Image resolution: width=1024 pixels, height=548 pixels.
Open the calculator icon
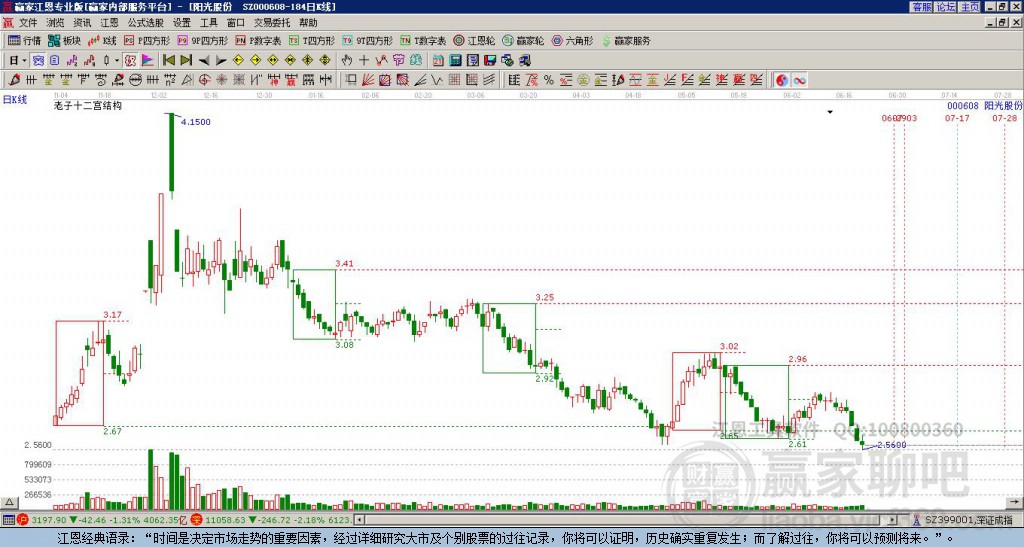click(x=455, y=60)
